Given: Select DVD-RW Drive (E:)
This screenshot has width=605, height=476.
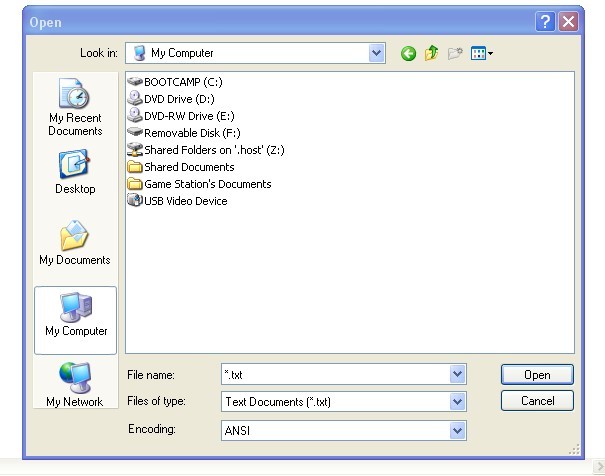Looking at the screenshot, I should click(x=188, y=116).
